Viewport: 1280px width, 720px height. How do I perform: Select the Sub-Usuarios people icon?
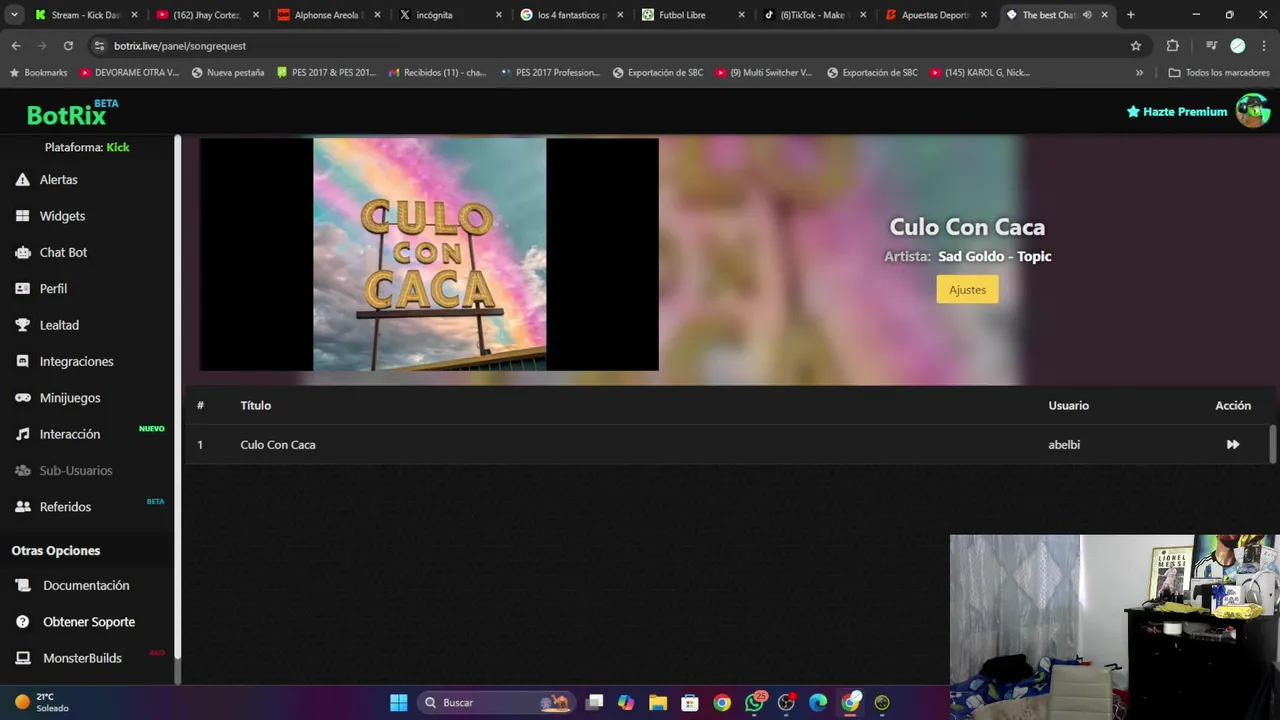[x=22, y=471]
